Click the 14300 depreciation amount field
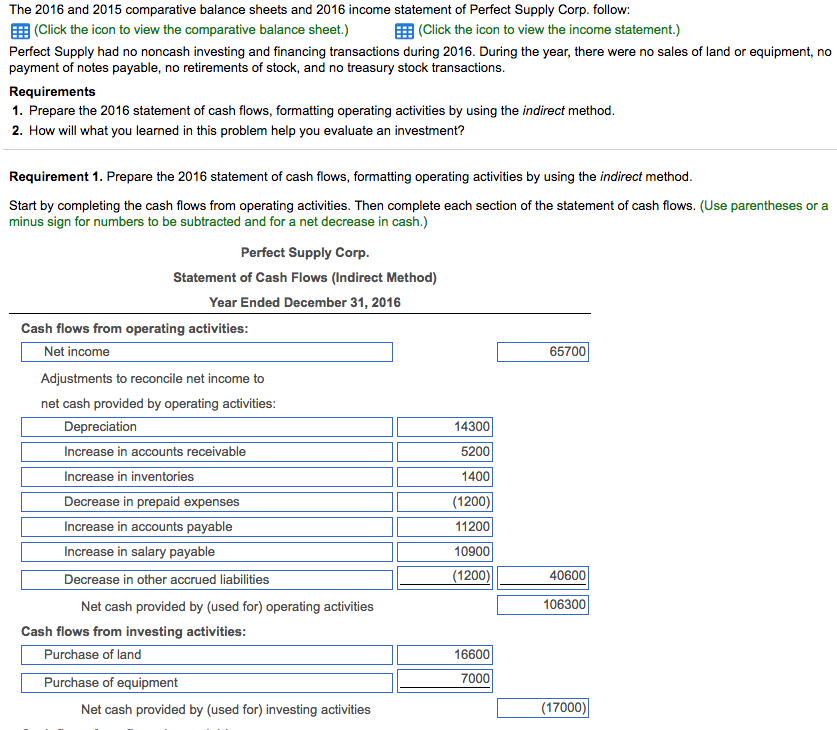The image size is (837, 730). click(444, 427)
